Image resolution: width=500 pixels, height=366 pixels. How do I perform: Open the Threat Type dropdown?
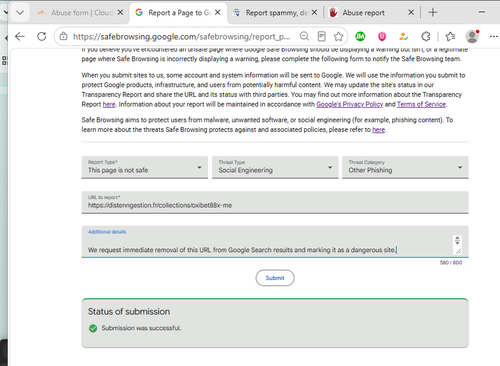click(x=275, y=167)
